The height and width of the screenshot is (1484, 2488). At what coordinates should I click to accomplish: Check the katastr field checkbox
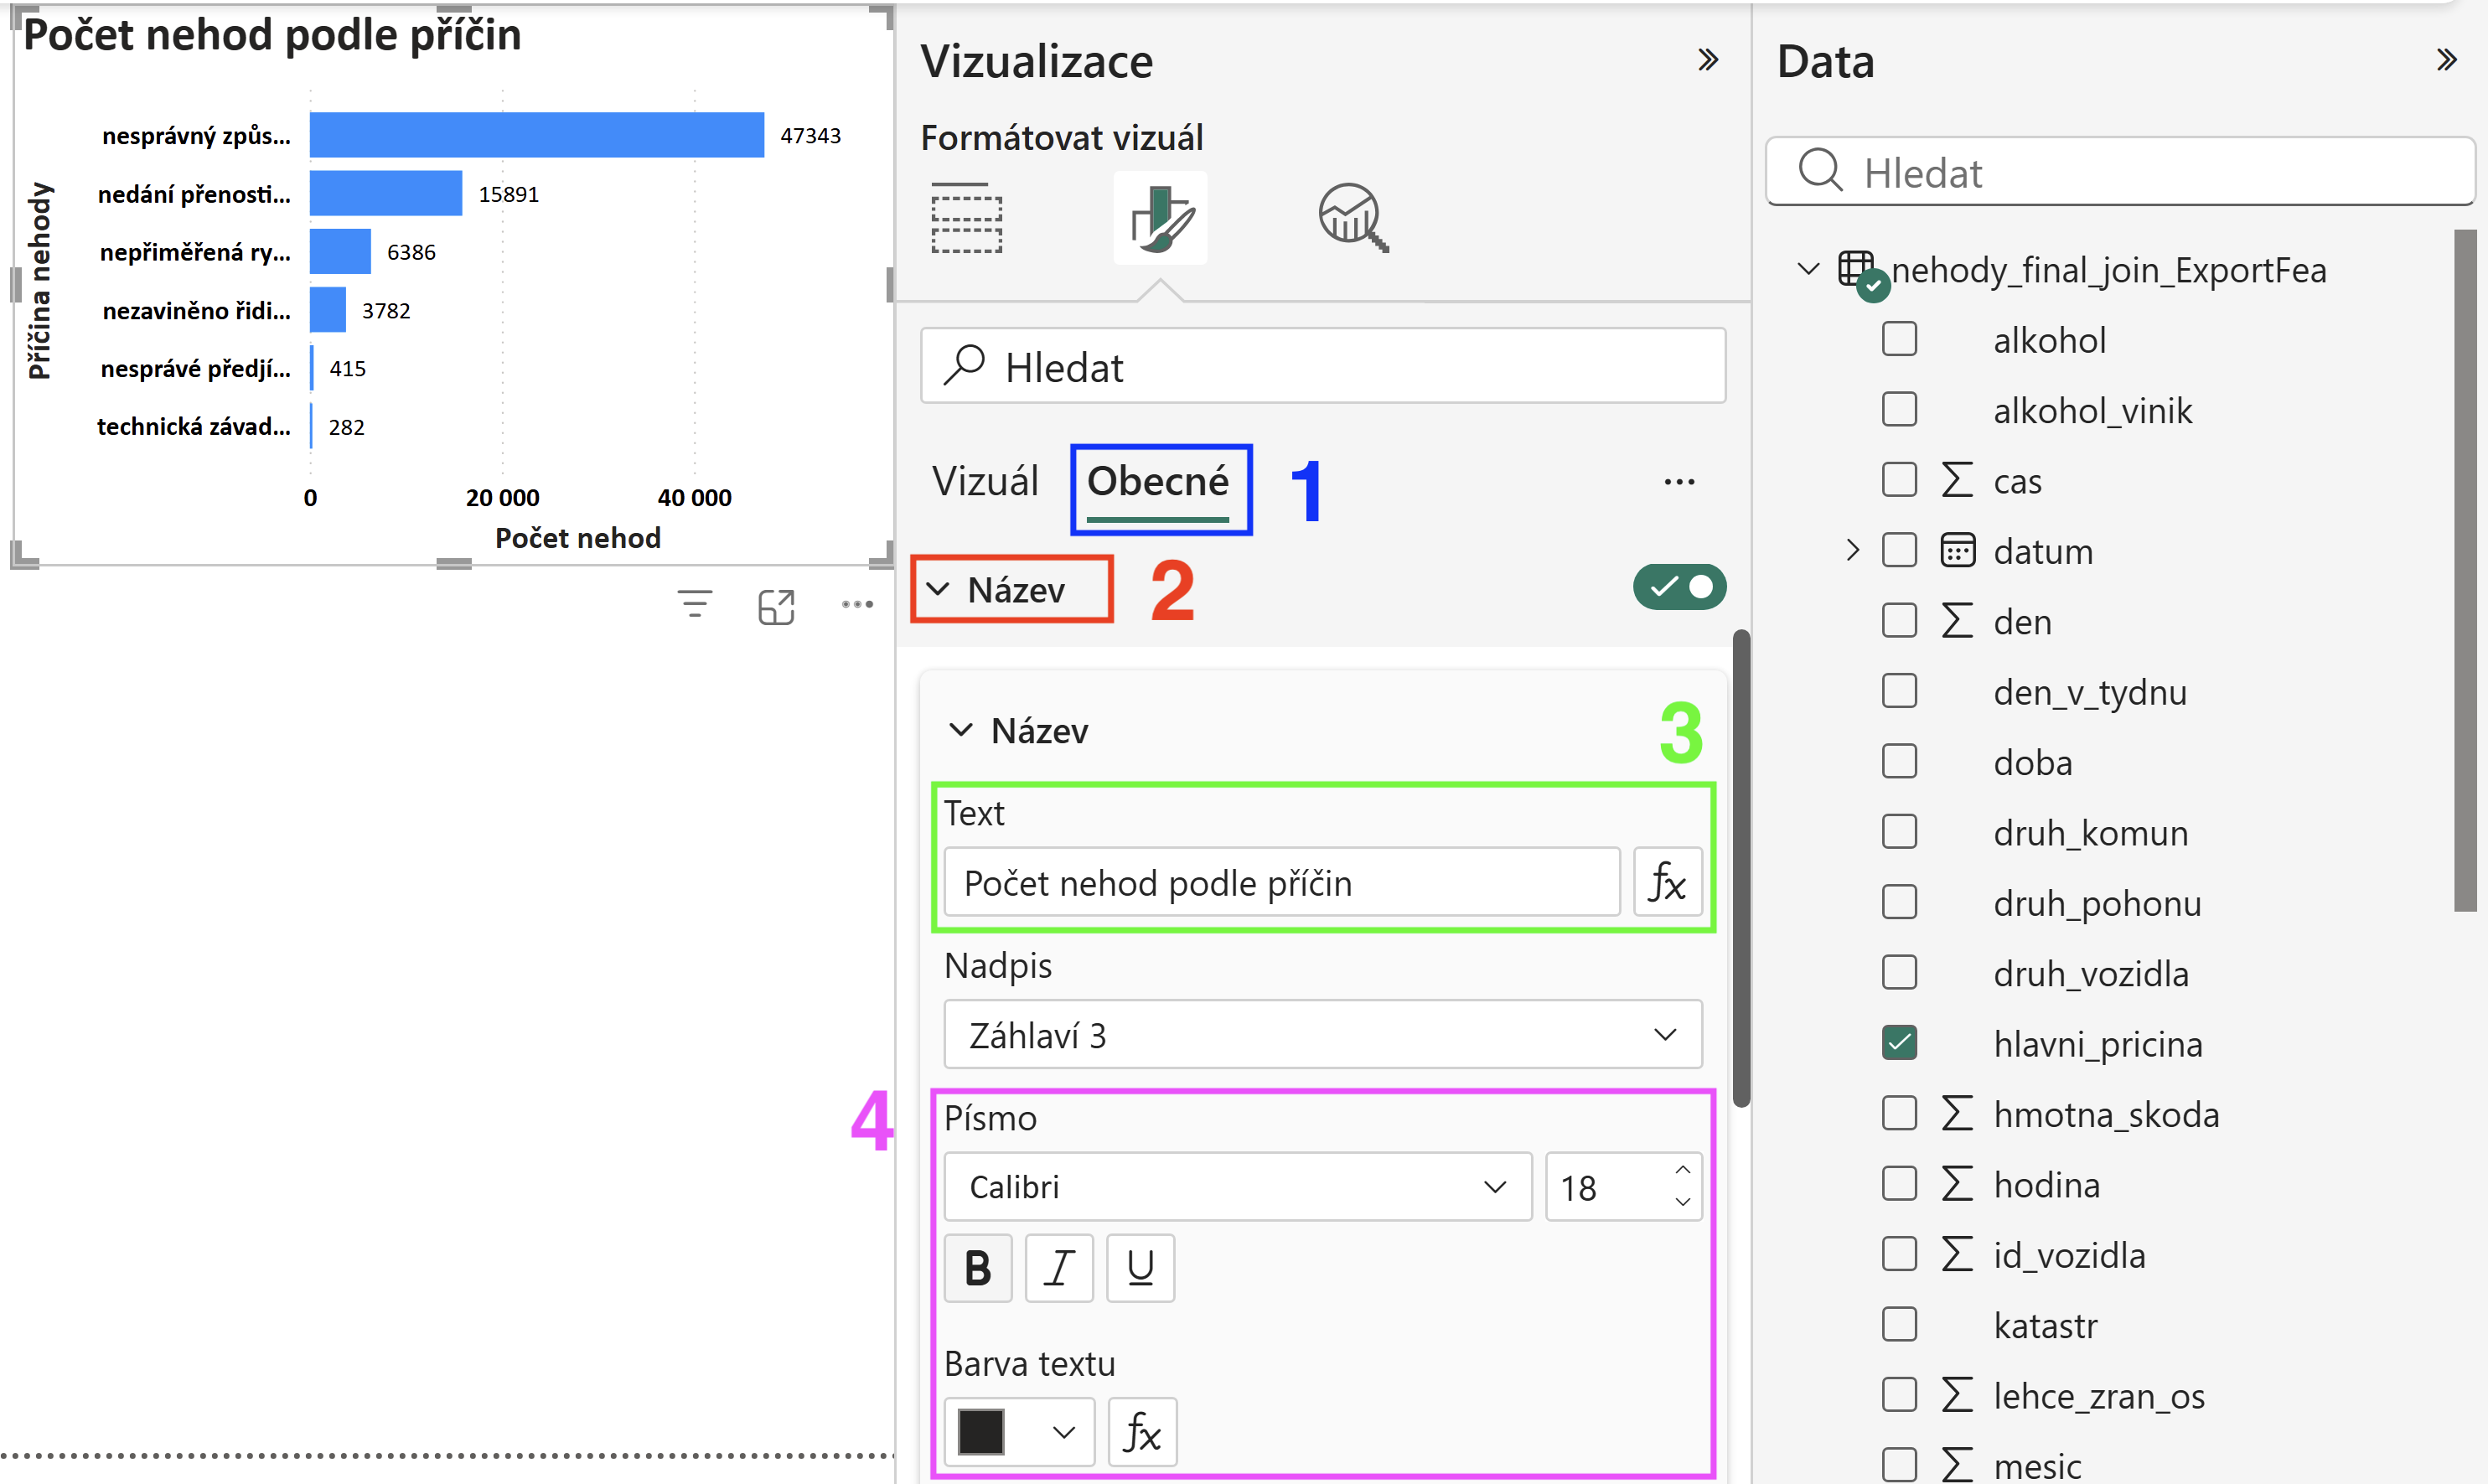click(x=1899, y=1324)
